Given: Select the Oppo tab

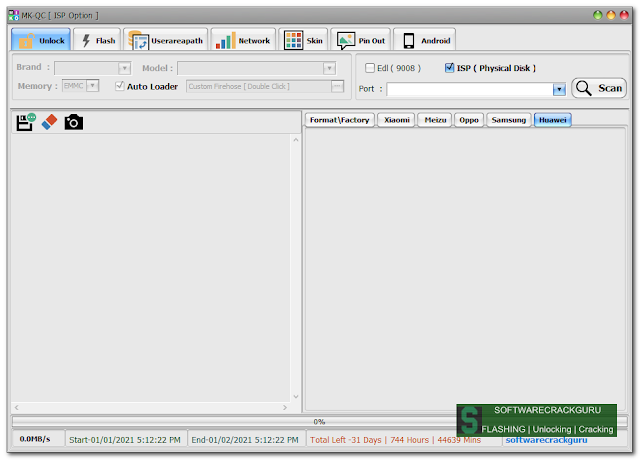Looking at the screenshot, I should [469, 120].
